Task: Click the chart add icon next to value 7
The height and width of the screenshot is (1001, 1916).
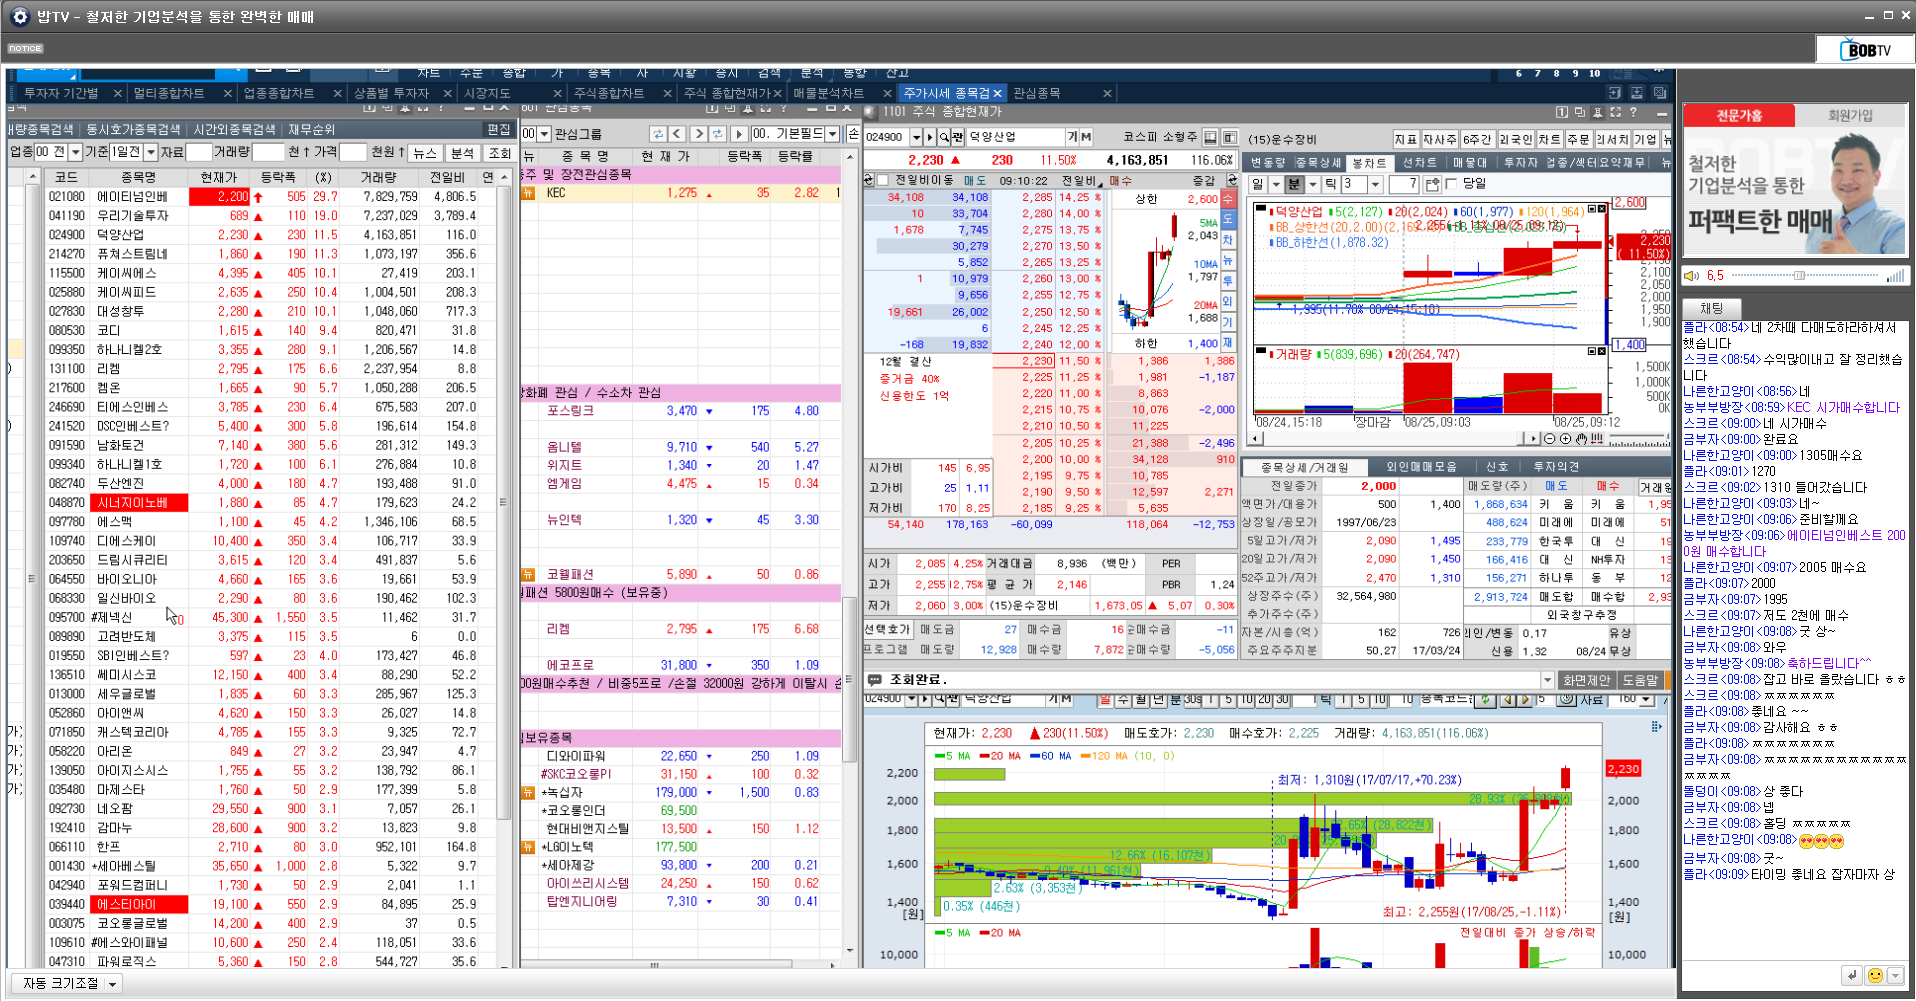Action: 1432,184
